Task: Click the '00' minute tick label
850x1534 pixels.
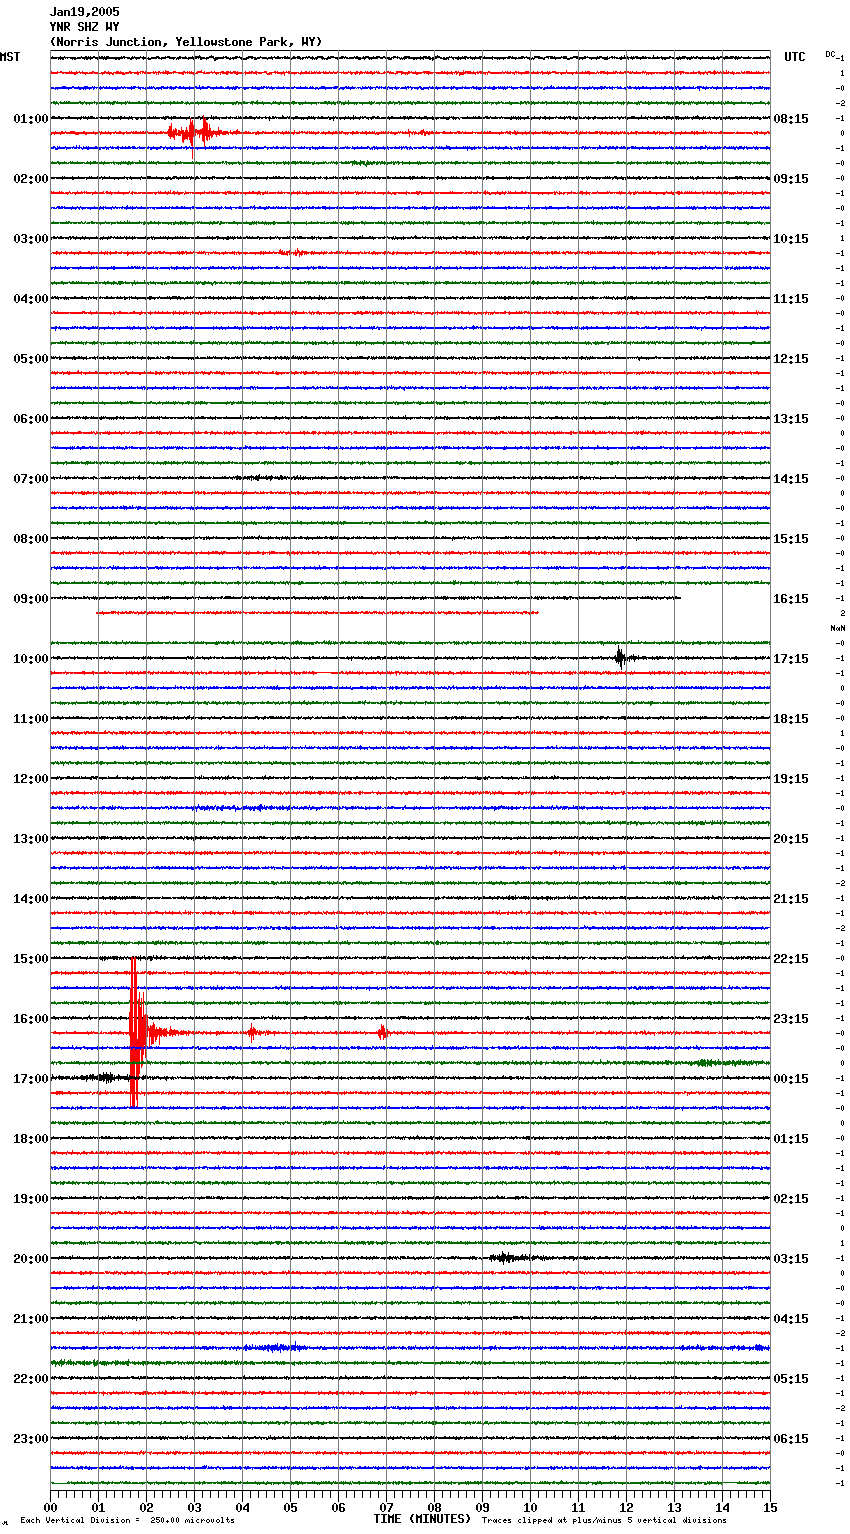Action: [50, 1508]
